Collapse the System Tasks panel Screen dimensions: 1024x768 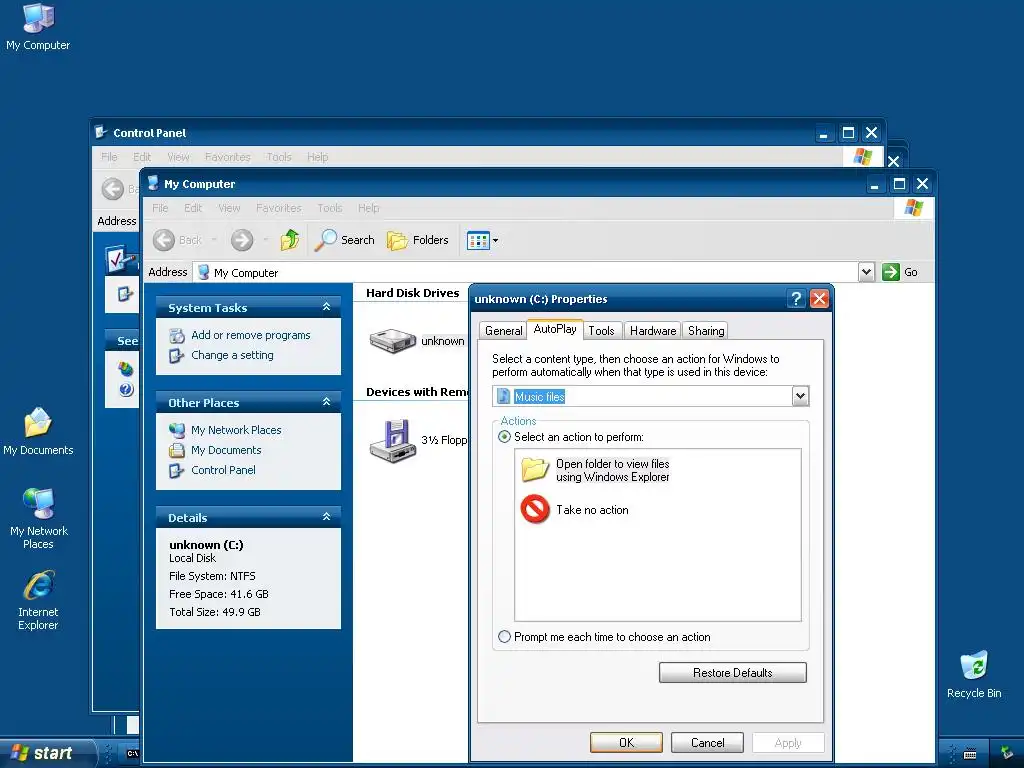(327, 307)
